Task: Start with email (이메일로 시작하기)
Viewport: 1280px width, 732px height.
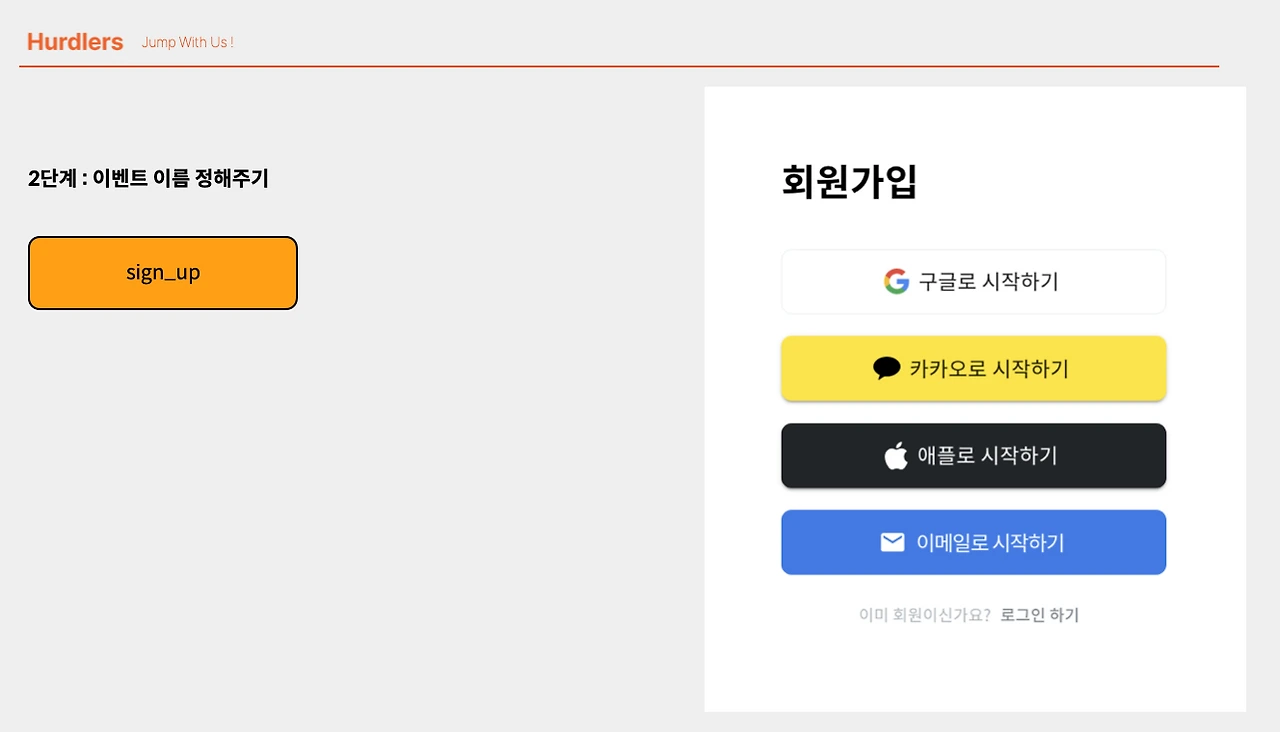Action: 973,542
